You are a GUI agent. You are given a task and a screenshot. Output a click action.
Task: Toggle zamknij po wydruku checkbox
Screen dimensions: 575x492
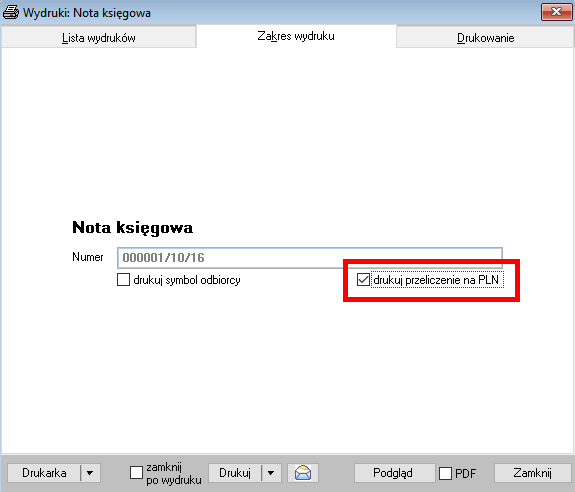pyautogui.click(x=136, y=473)
